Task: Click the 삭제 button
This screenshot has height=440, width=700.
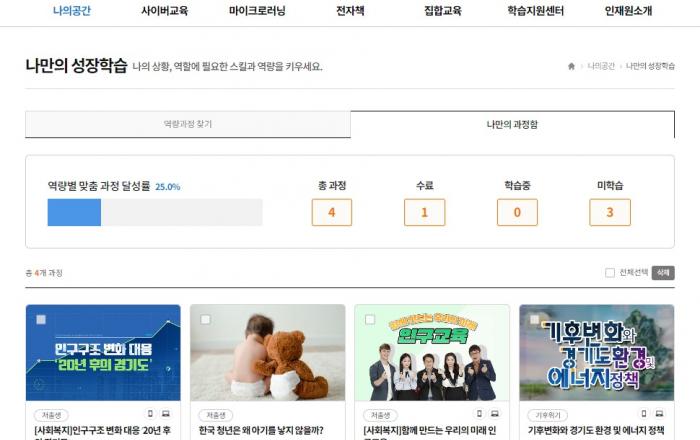Action: pyautogui.click(x=663, y=273)
